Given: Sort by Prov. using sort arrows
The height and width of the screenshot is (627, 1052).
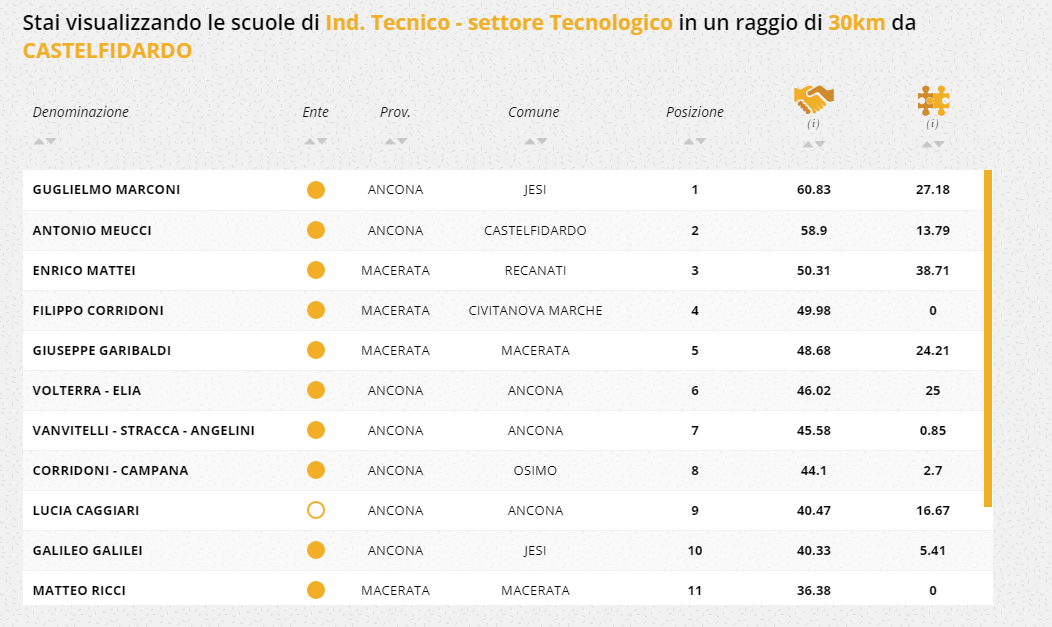Looking at the screenshot, I should point(396,141).
